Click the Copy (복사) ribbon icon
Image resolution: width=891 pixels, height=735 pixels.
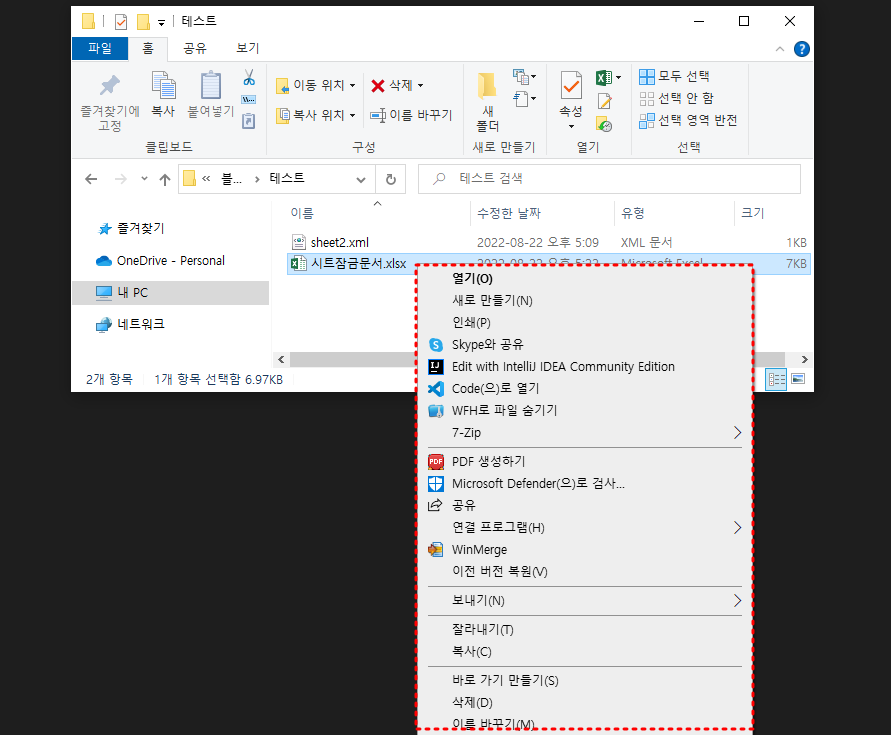click(163, 85)
